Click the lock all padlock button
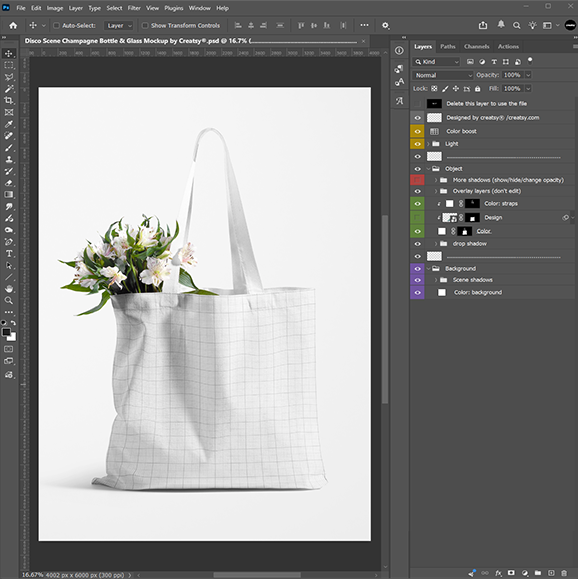 tap(478, 89)
